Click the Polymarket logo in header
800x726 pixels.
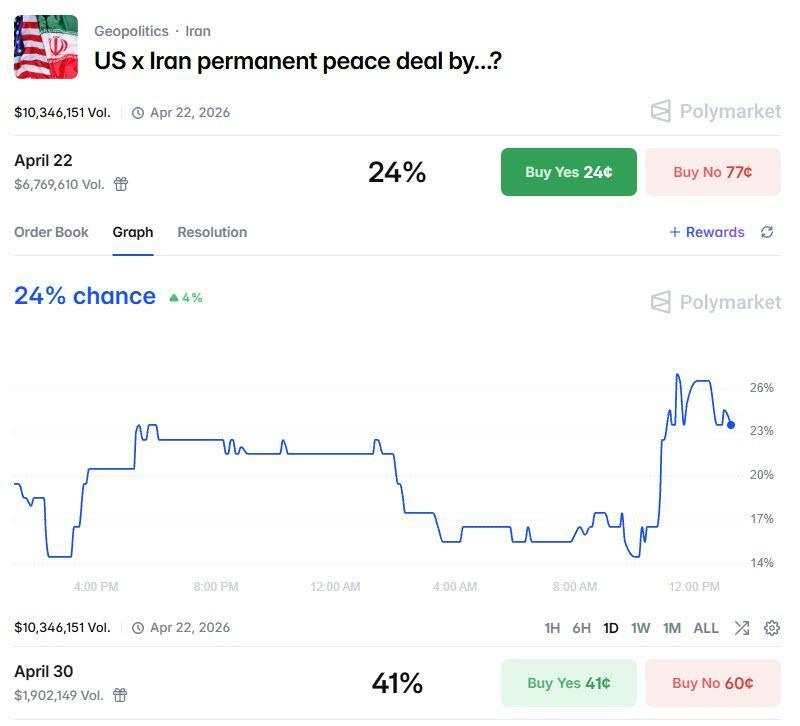pos(716,111)
